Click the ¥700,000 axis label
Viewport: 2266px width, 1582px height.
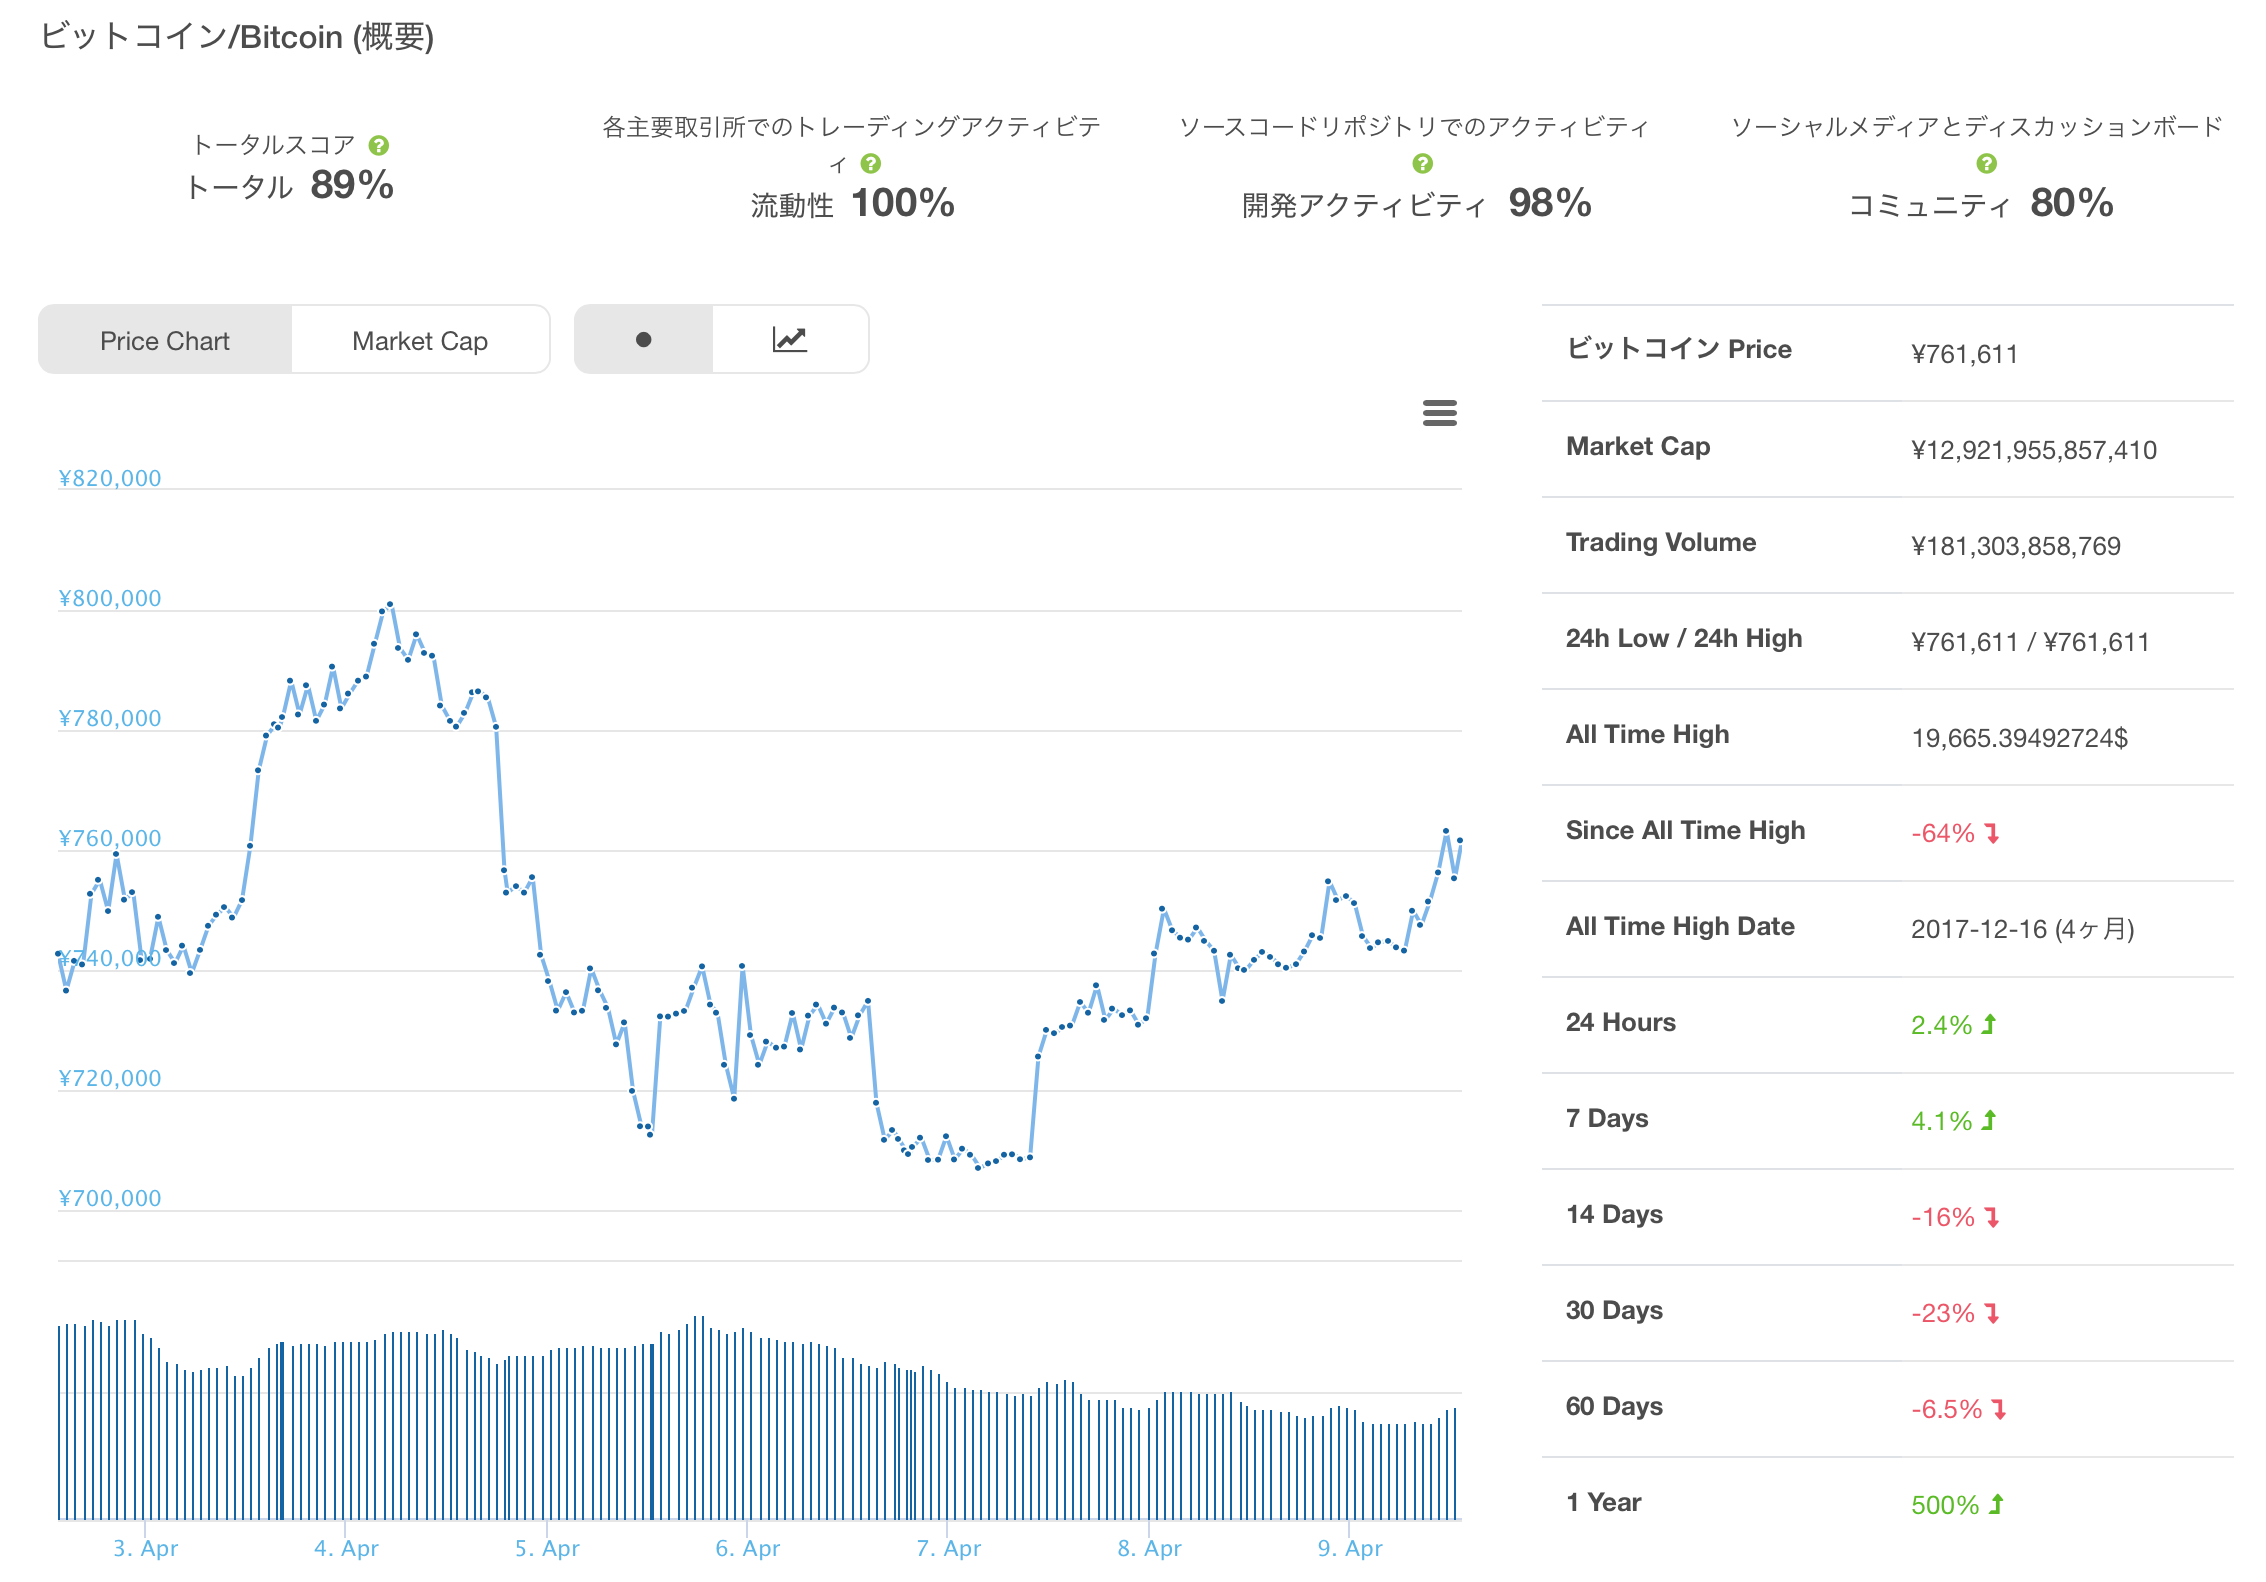click(110, 1198)
